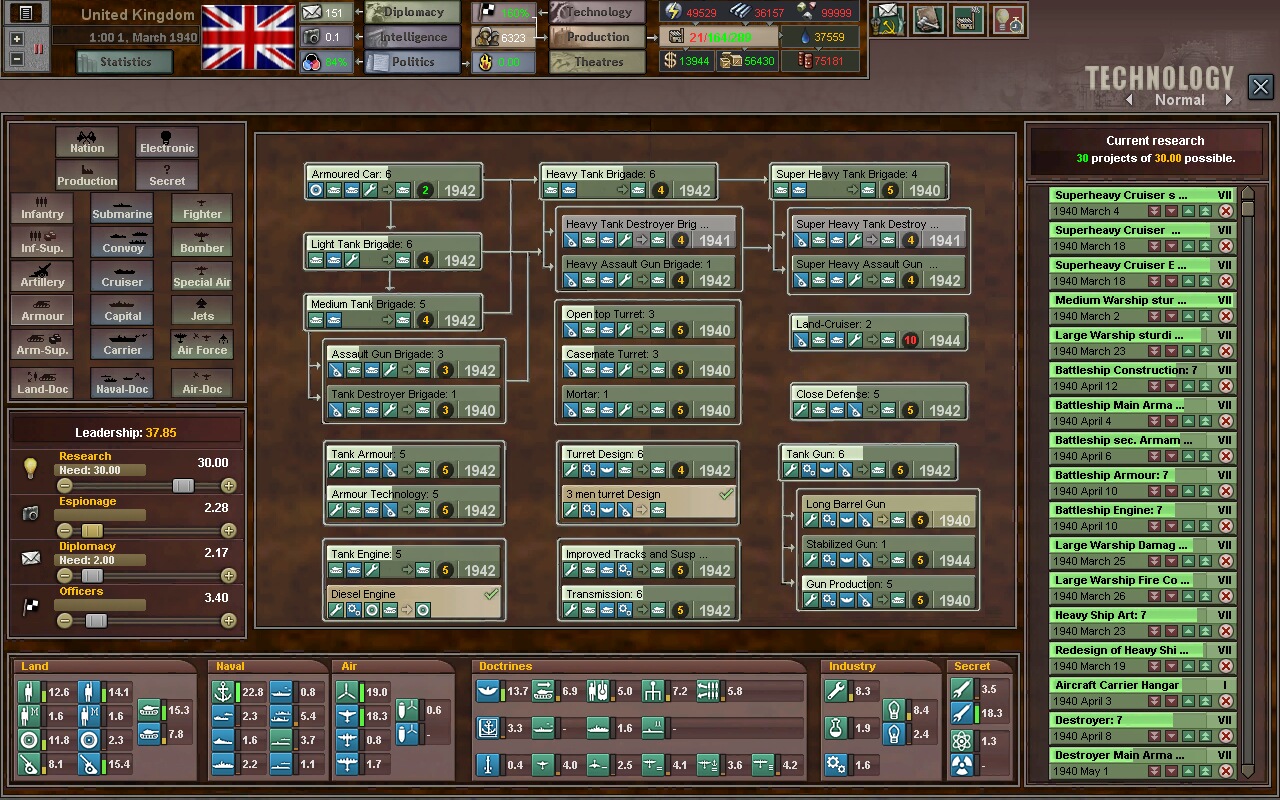Move Battleship Armour down one slot
The height and width of the screenshot is (800, 1280).
coord(1172,491)
